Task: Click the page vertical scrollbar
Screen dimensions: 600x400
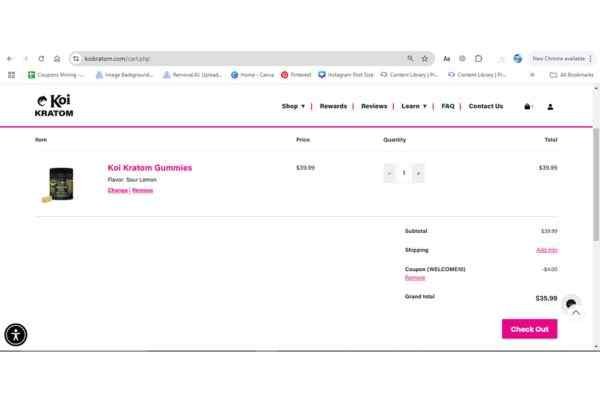Action: click(596, 184)
